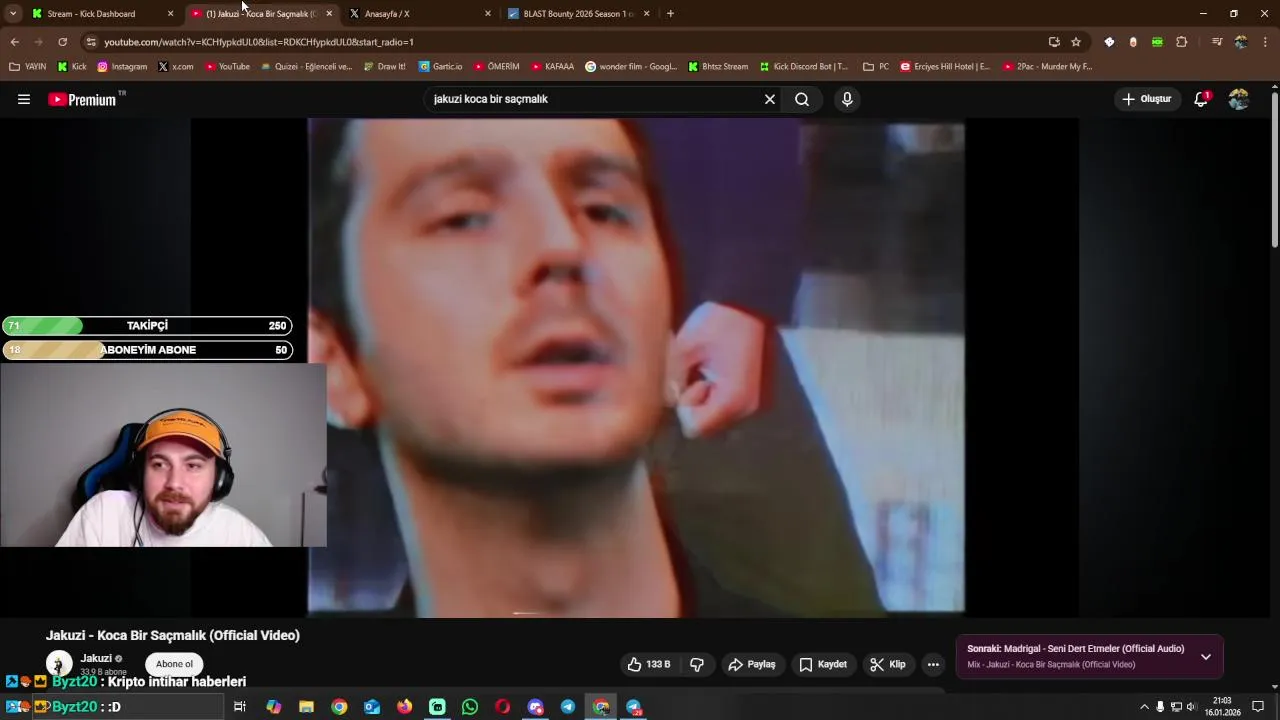
Task: Open the YouTube account avatar menu
Action: point(1239,99)
